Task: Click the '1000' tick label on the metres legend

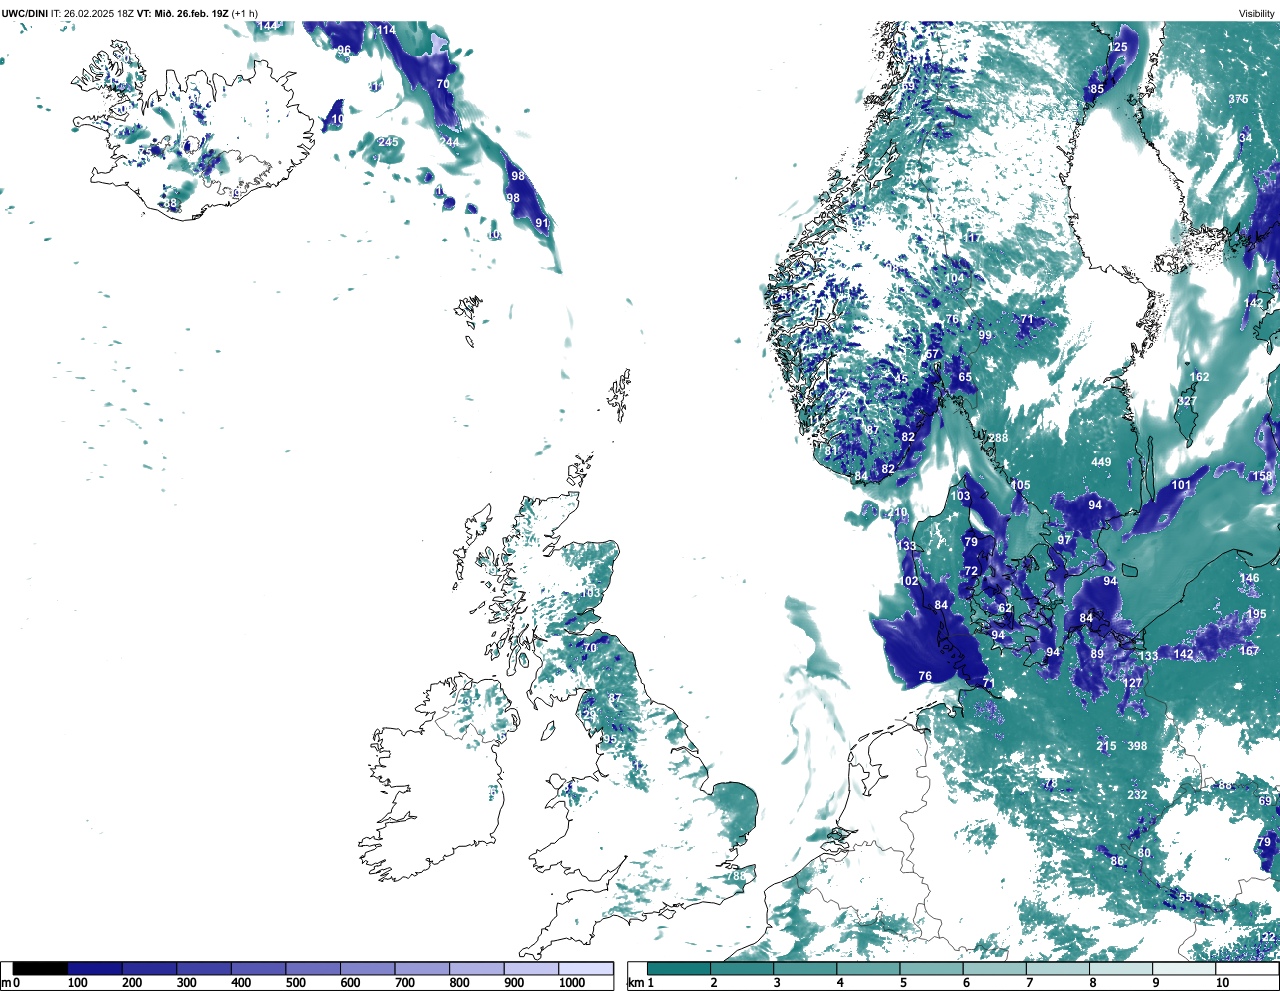Action: coord(571,983)
